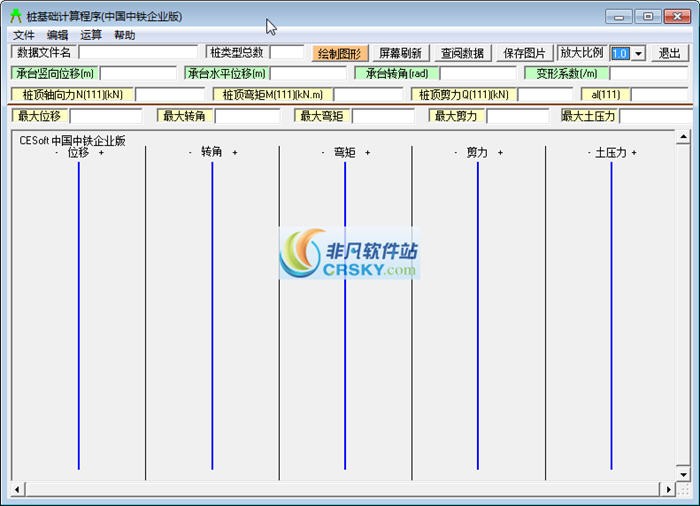Click the vertical scrollbar up arrow
Screen dimensions: 700x506
[683, 137]
